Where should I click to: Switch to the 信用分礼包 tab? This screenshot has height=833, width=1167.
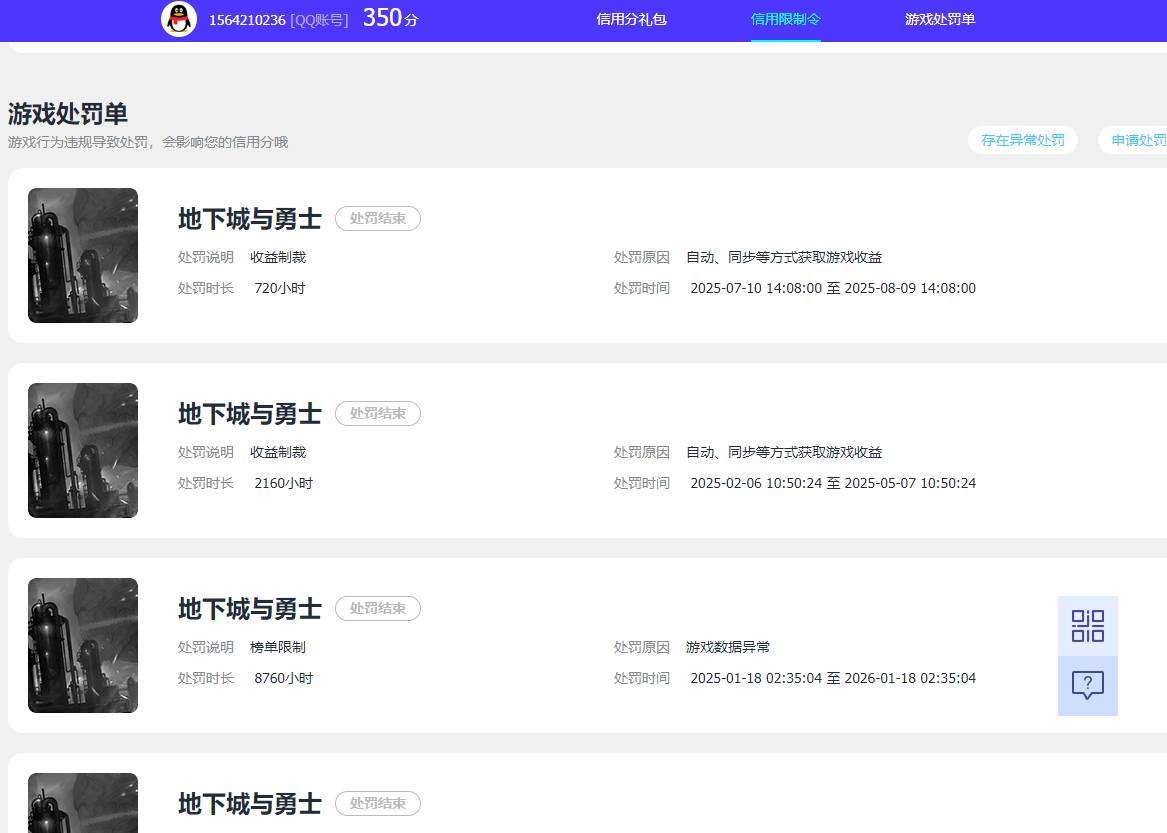[631, 19]
